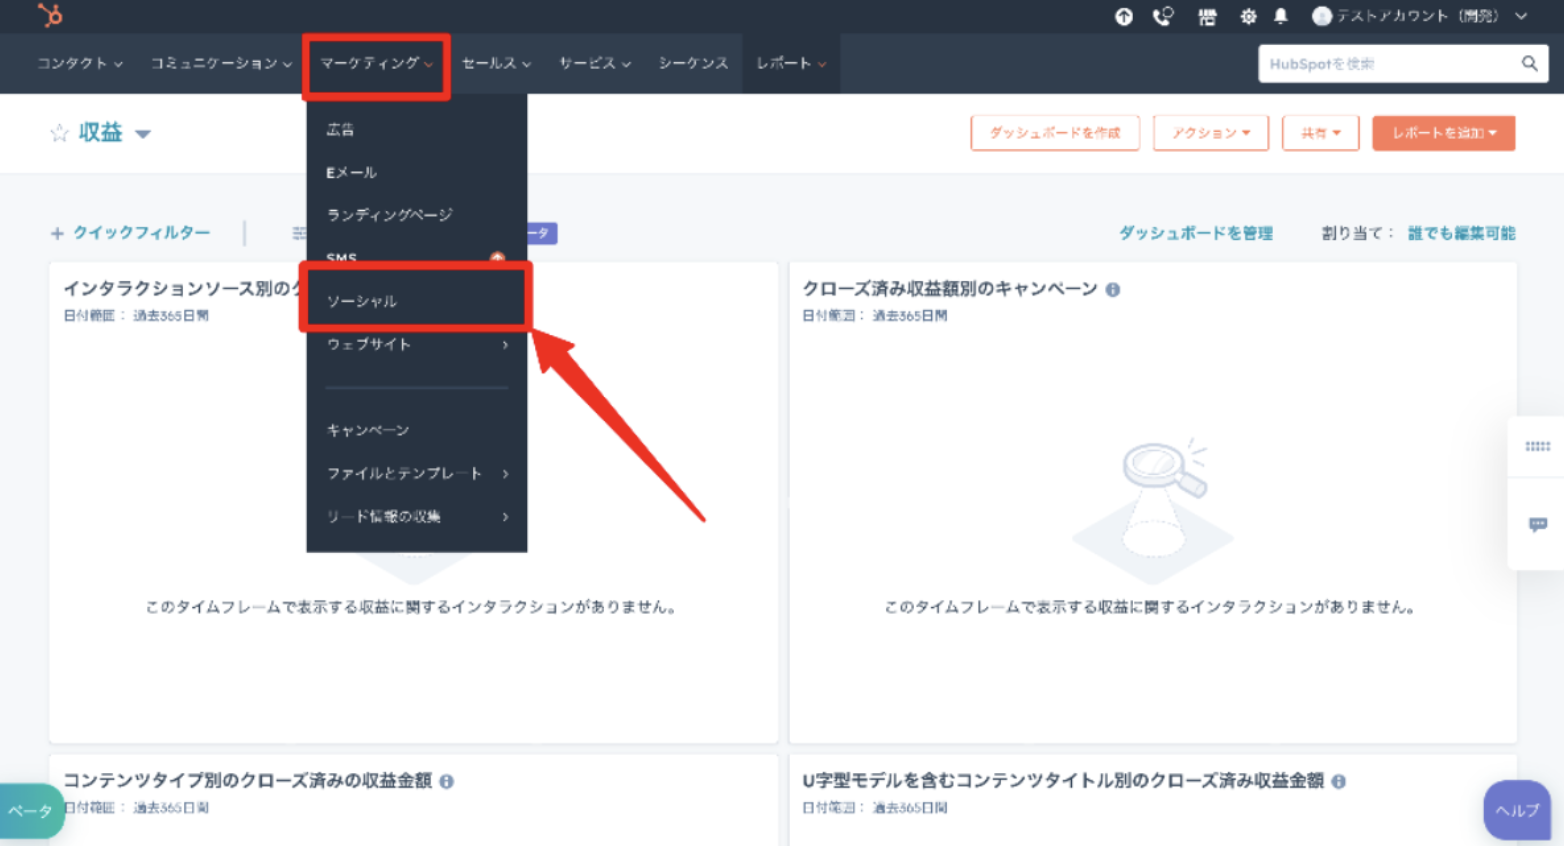The height and width of the screenshot is (846, 1564).
Task: Select ソーシャル from the マーケティング menu
Action: [x=360, y=299]
